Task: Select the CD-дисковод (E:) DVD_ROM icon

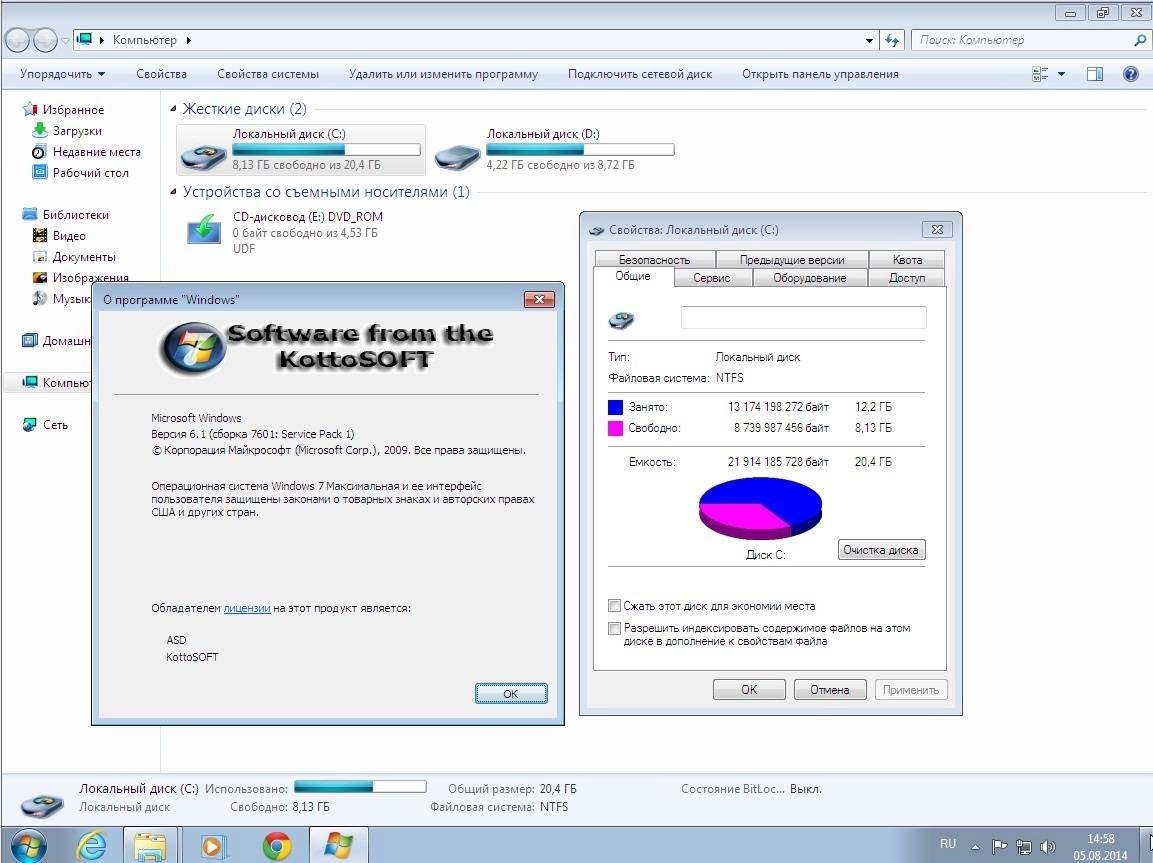Action: (x=204, y=229)
